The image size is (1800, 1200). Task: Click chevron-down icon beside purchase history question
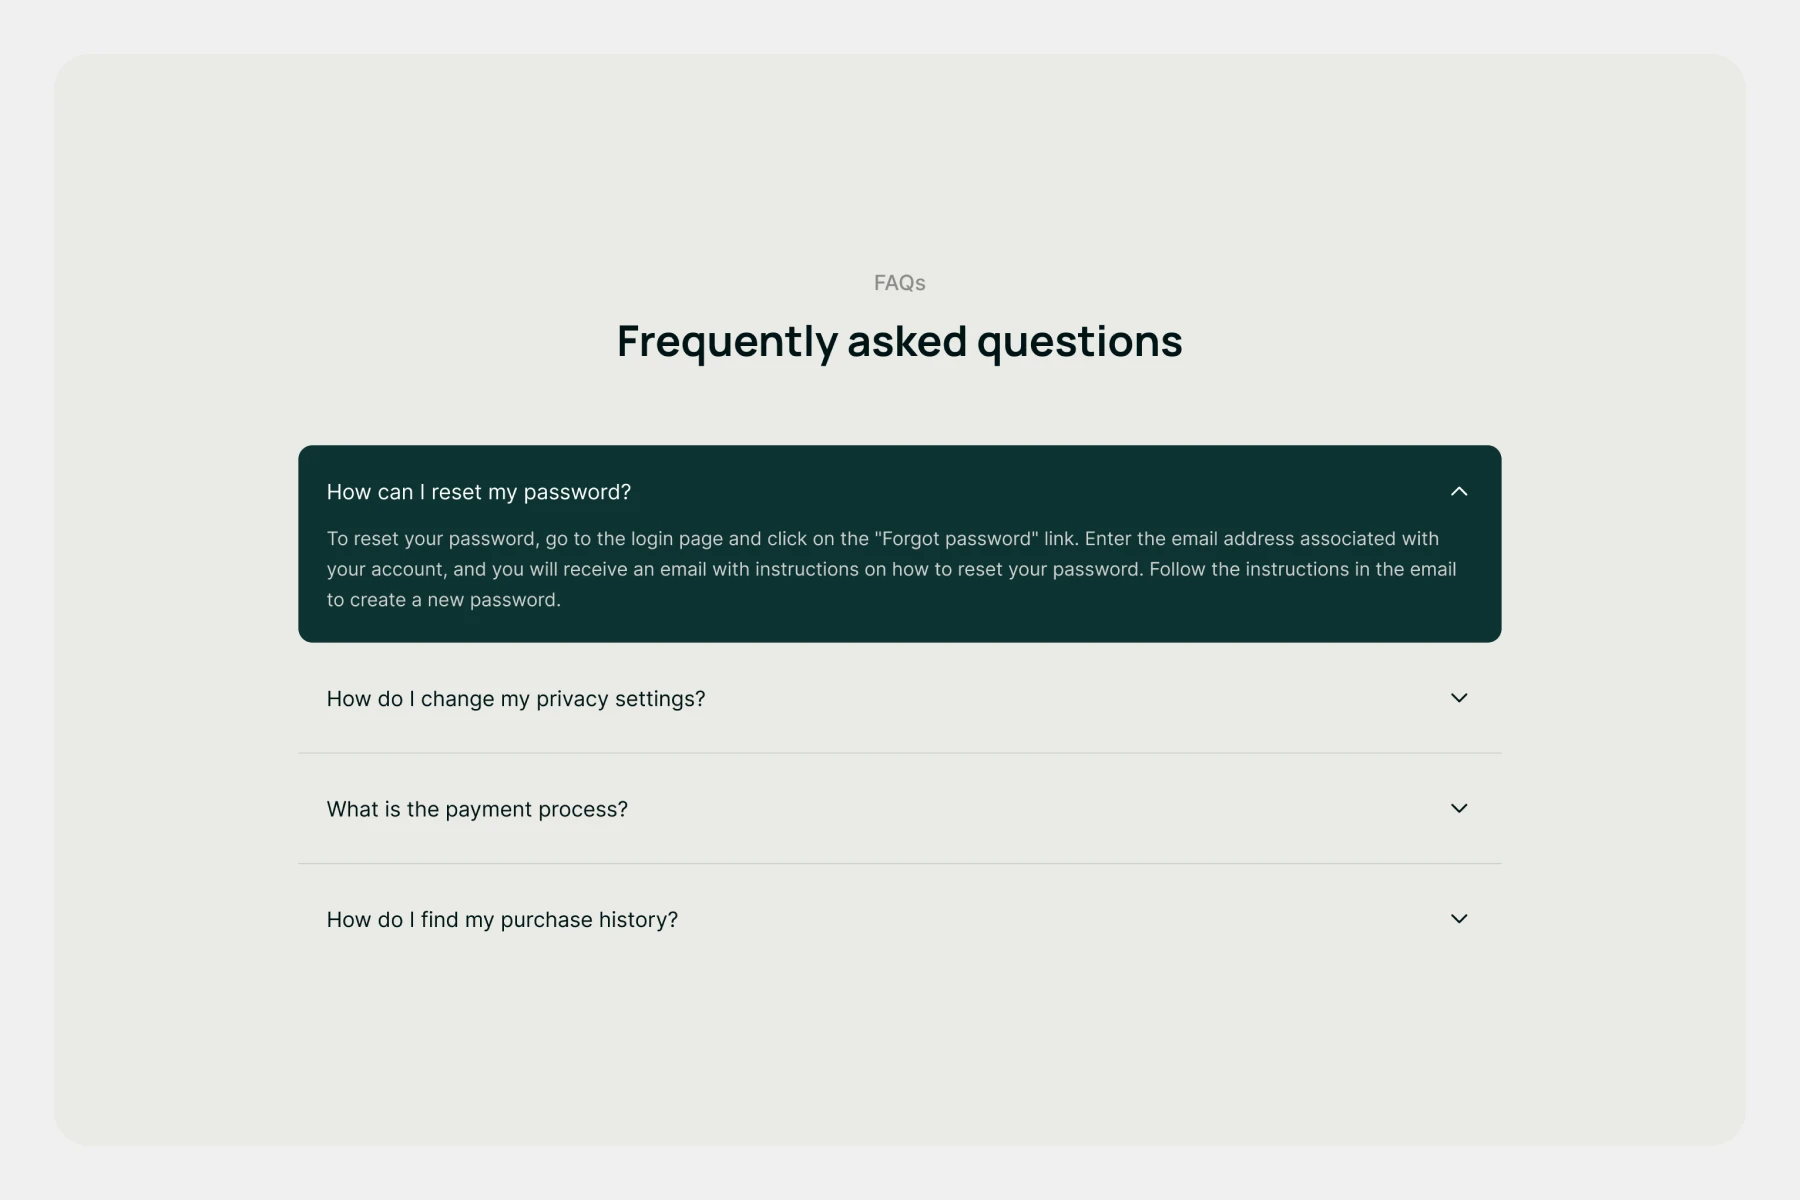[1459, 918]
